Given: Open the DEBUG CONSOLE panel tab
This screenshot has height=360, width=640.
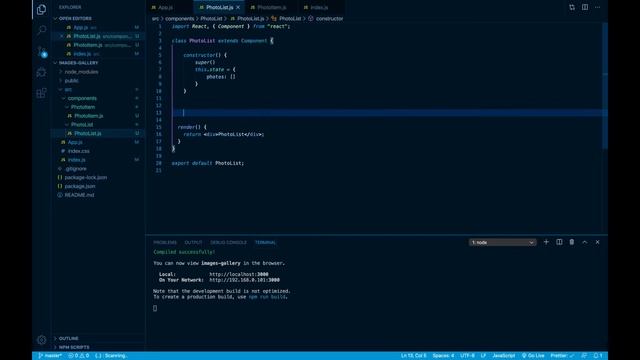Looking at the screenshot, I should tap(228, 242).
